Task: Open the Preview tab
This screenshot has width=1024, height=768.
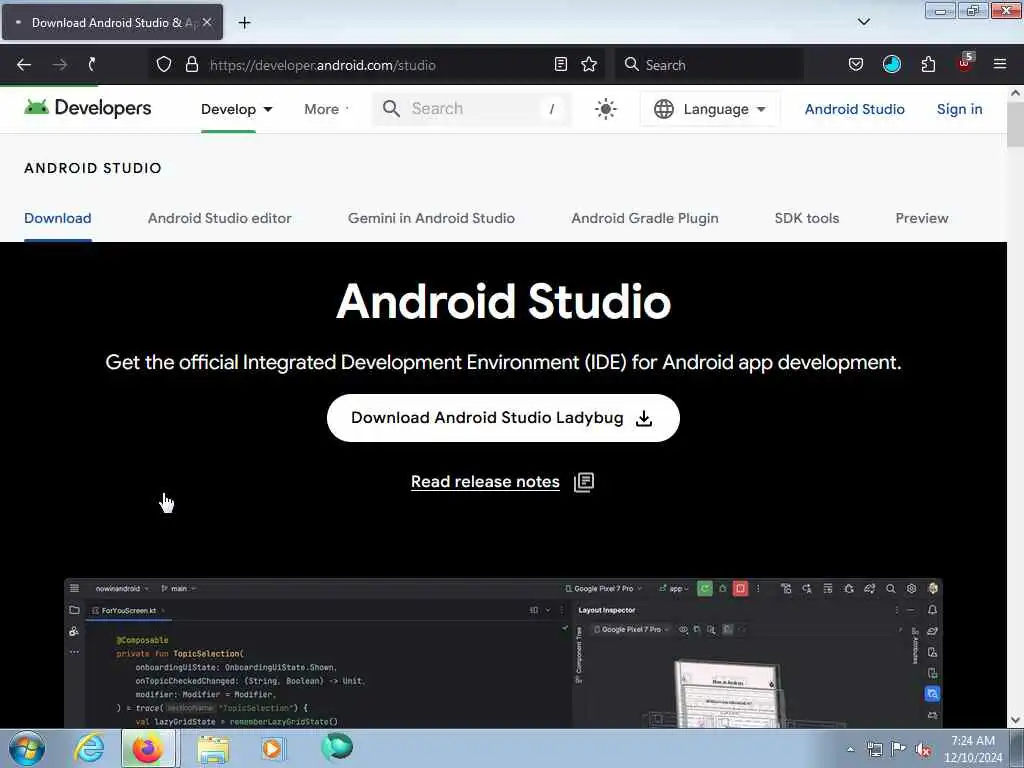Action: [921, 218]
